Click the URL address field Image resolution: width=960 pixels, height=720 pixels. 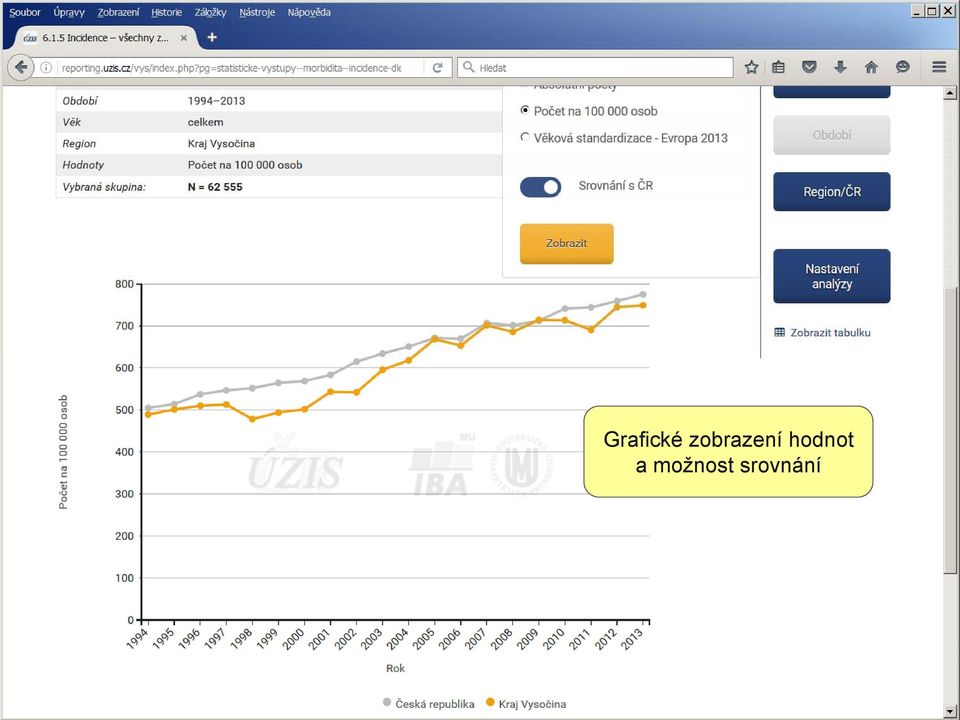click(x=231, y=68)
